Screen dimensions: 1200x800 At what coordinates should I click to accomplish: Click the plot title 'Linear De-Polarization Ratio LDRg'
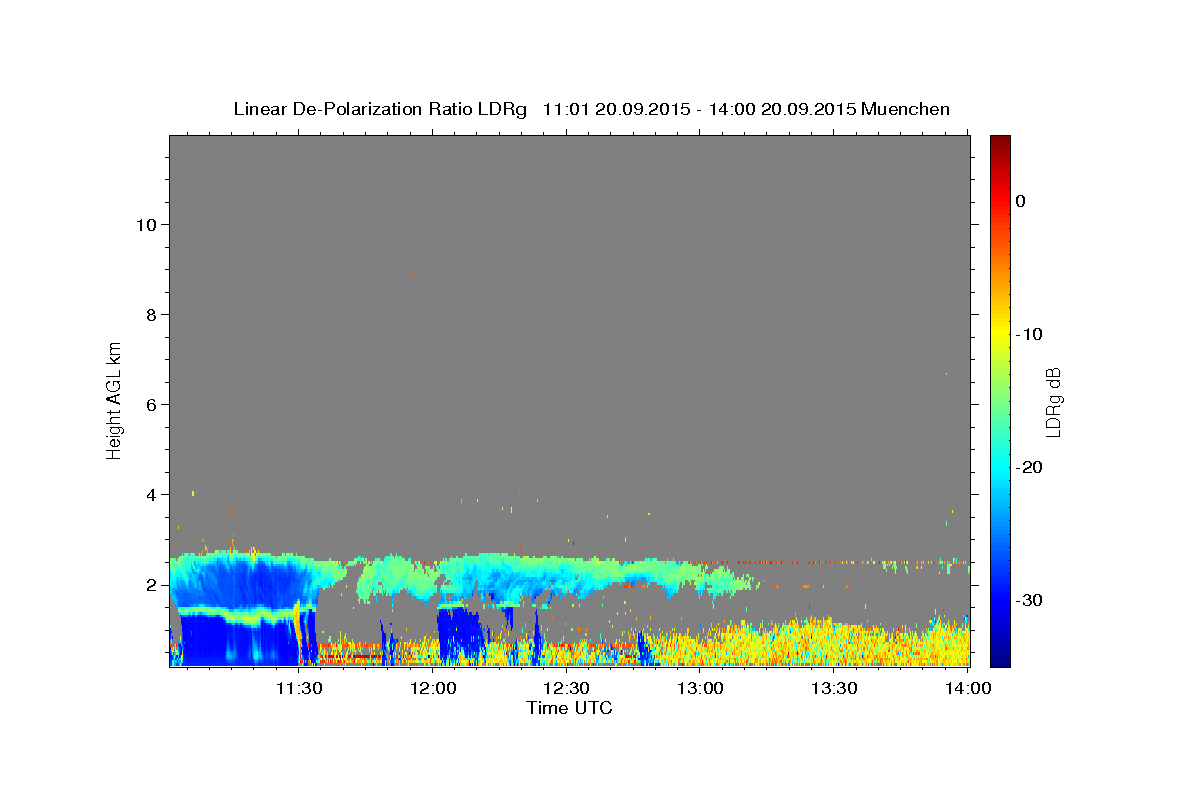click(380, 109)
